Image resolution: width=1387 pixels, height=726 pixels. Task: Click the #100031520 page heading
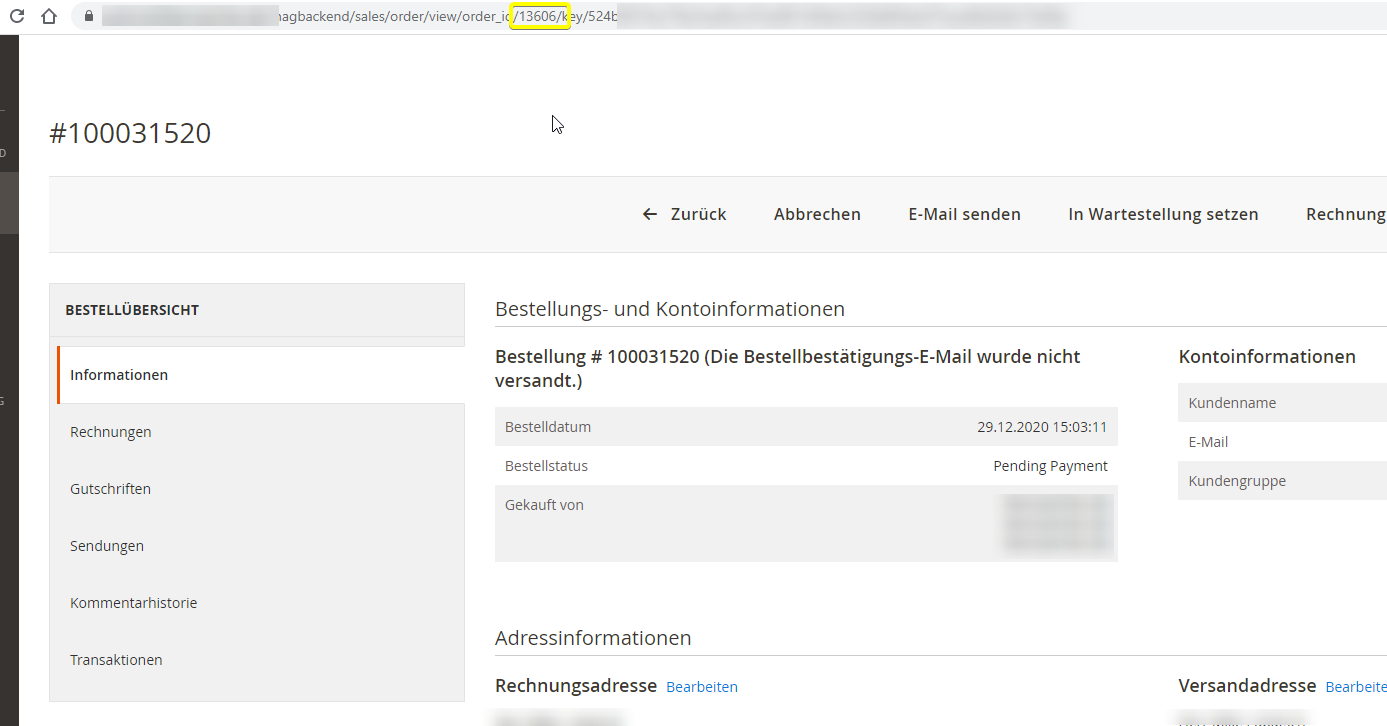click(x=130, y=133)
